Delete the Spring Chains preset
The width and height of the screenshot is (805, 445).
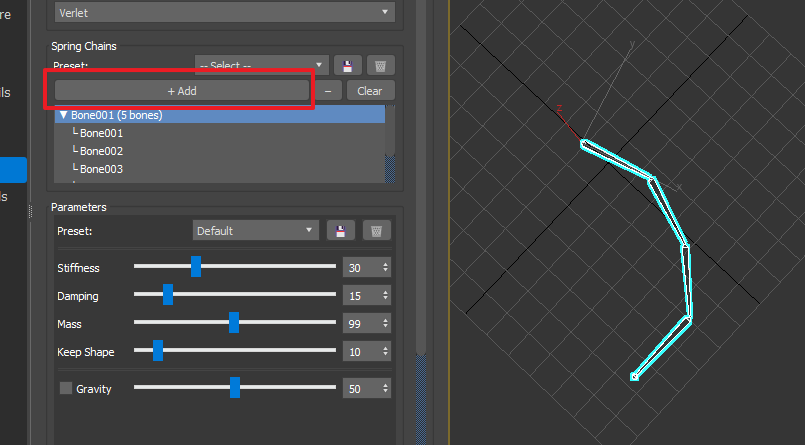point(380,66)
